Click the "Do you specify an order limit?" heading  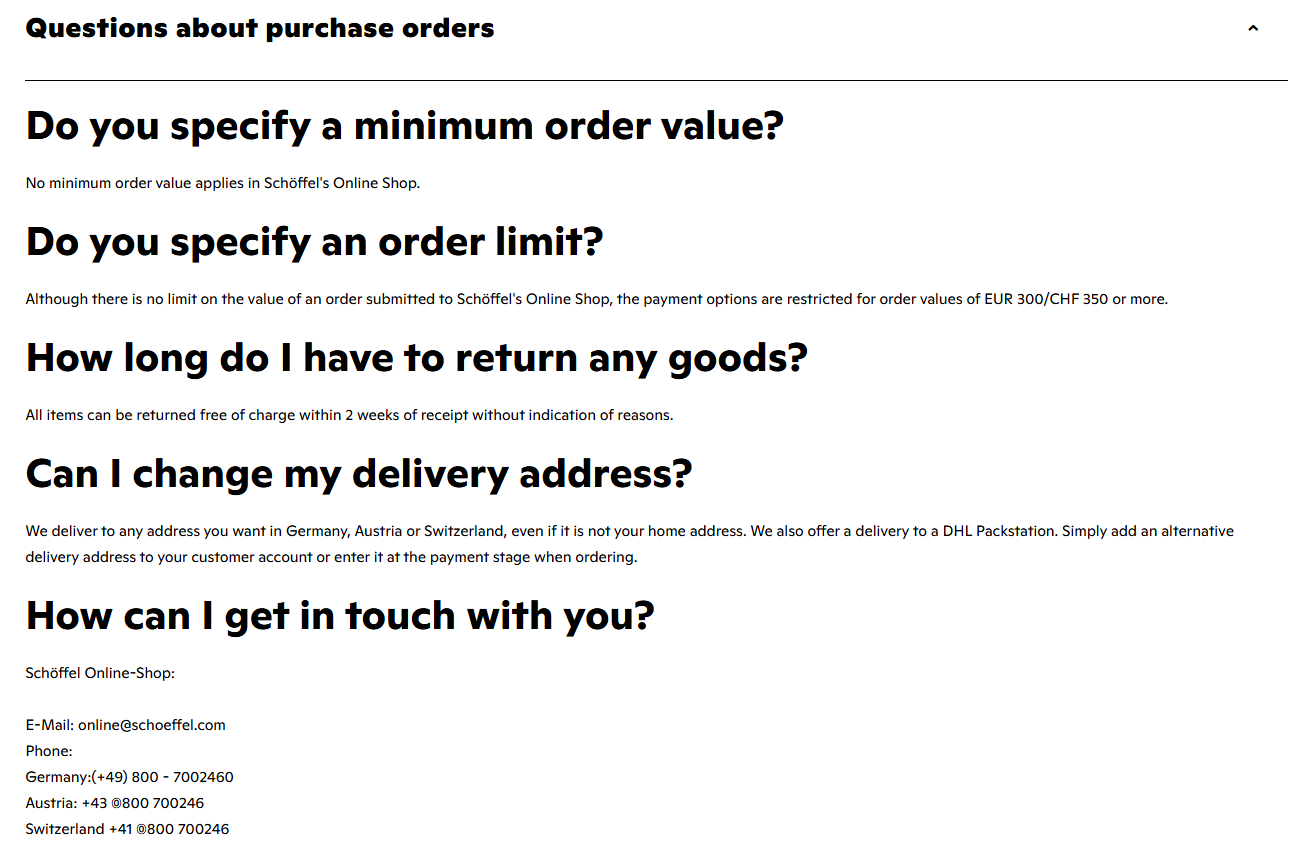pyautogui.click(x=314, y=242)
